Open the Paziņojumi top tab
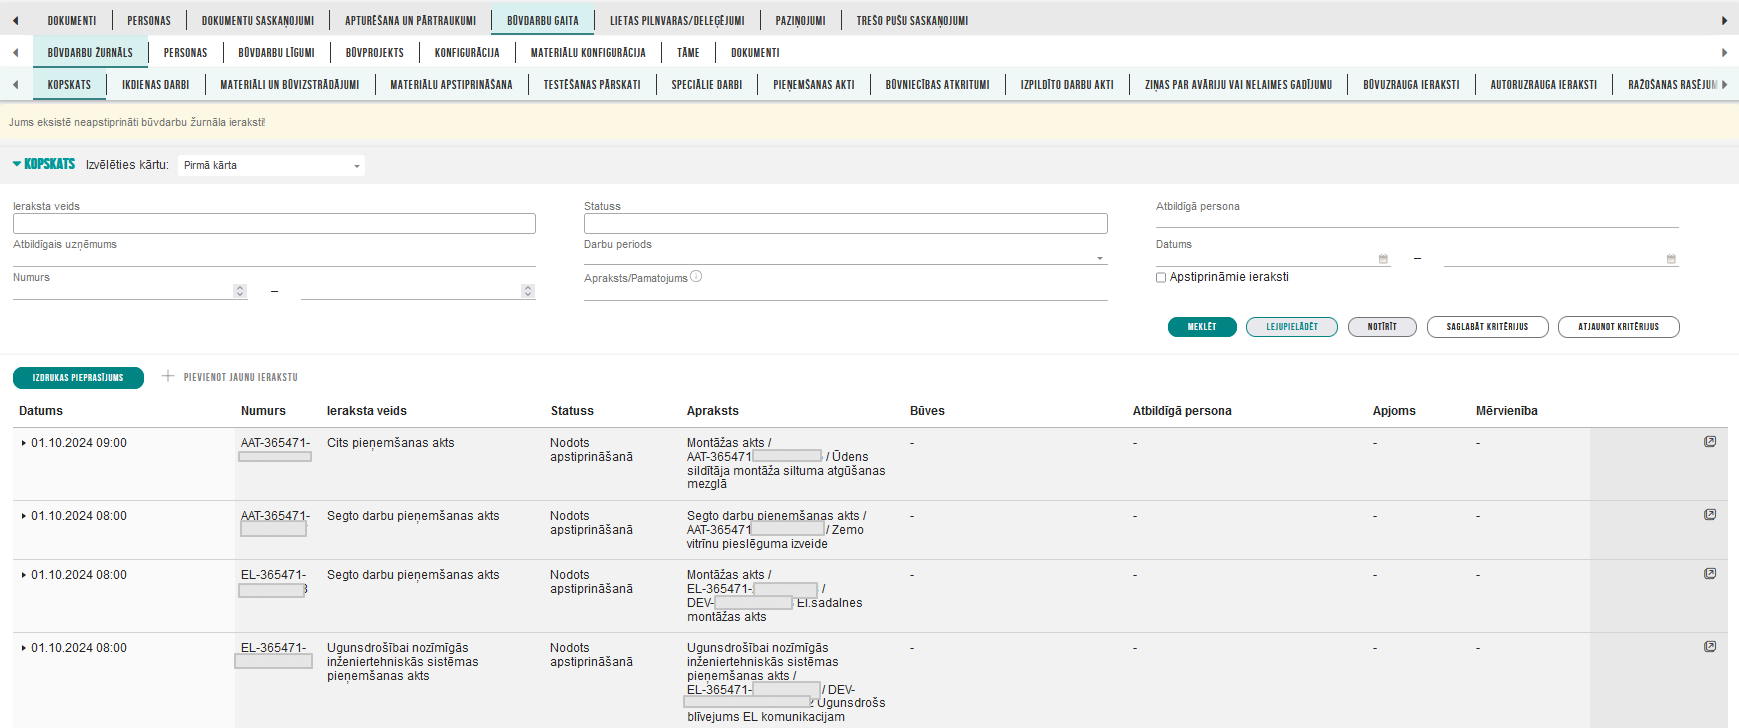Screen dimensions: 1739x728 click(x=801, y=20)
